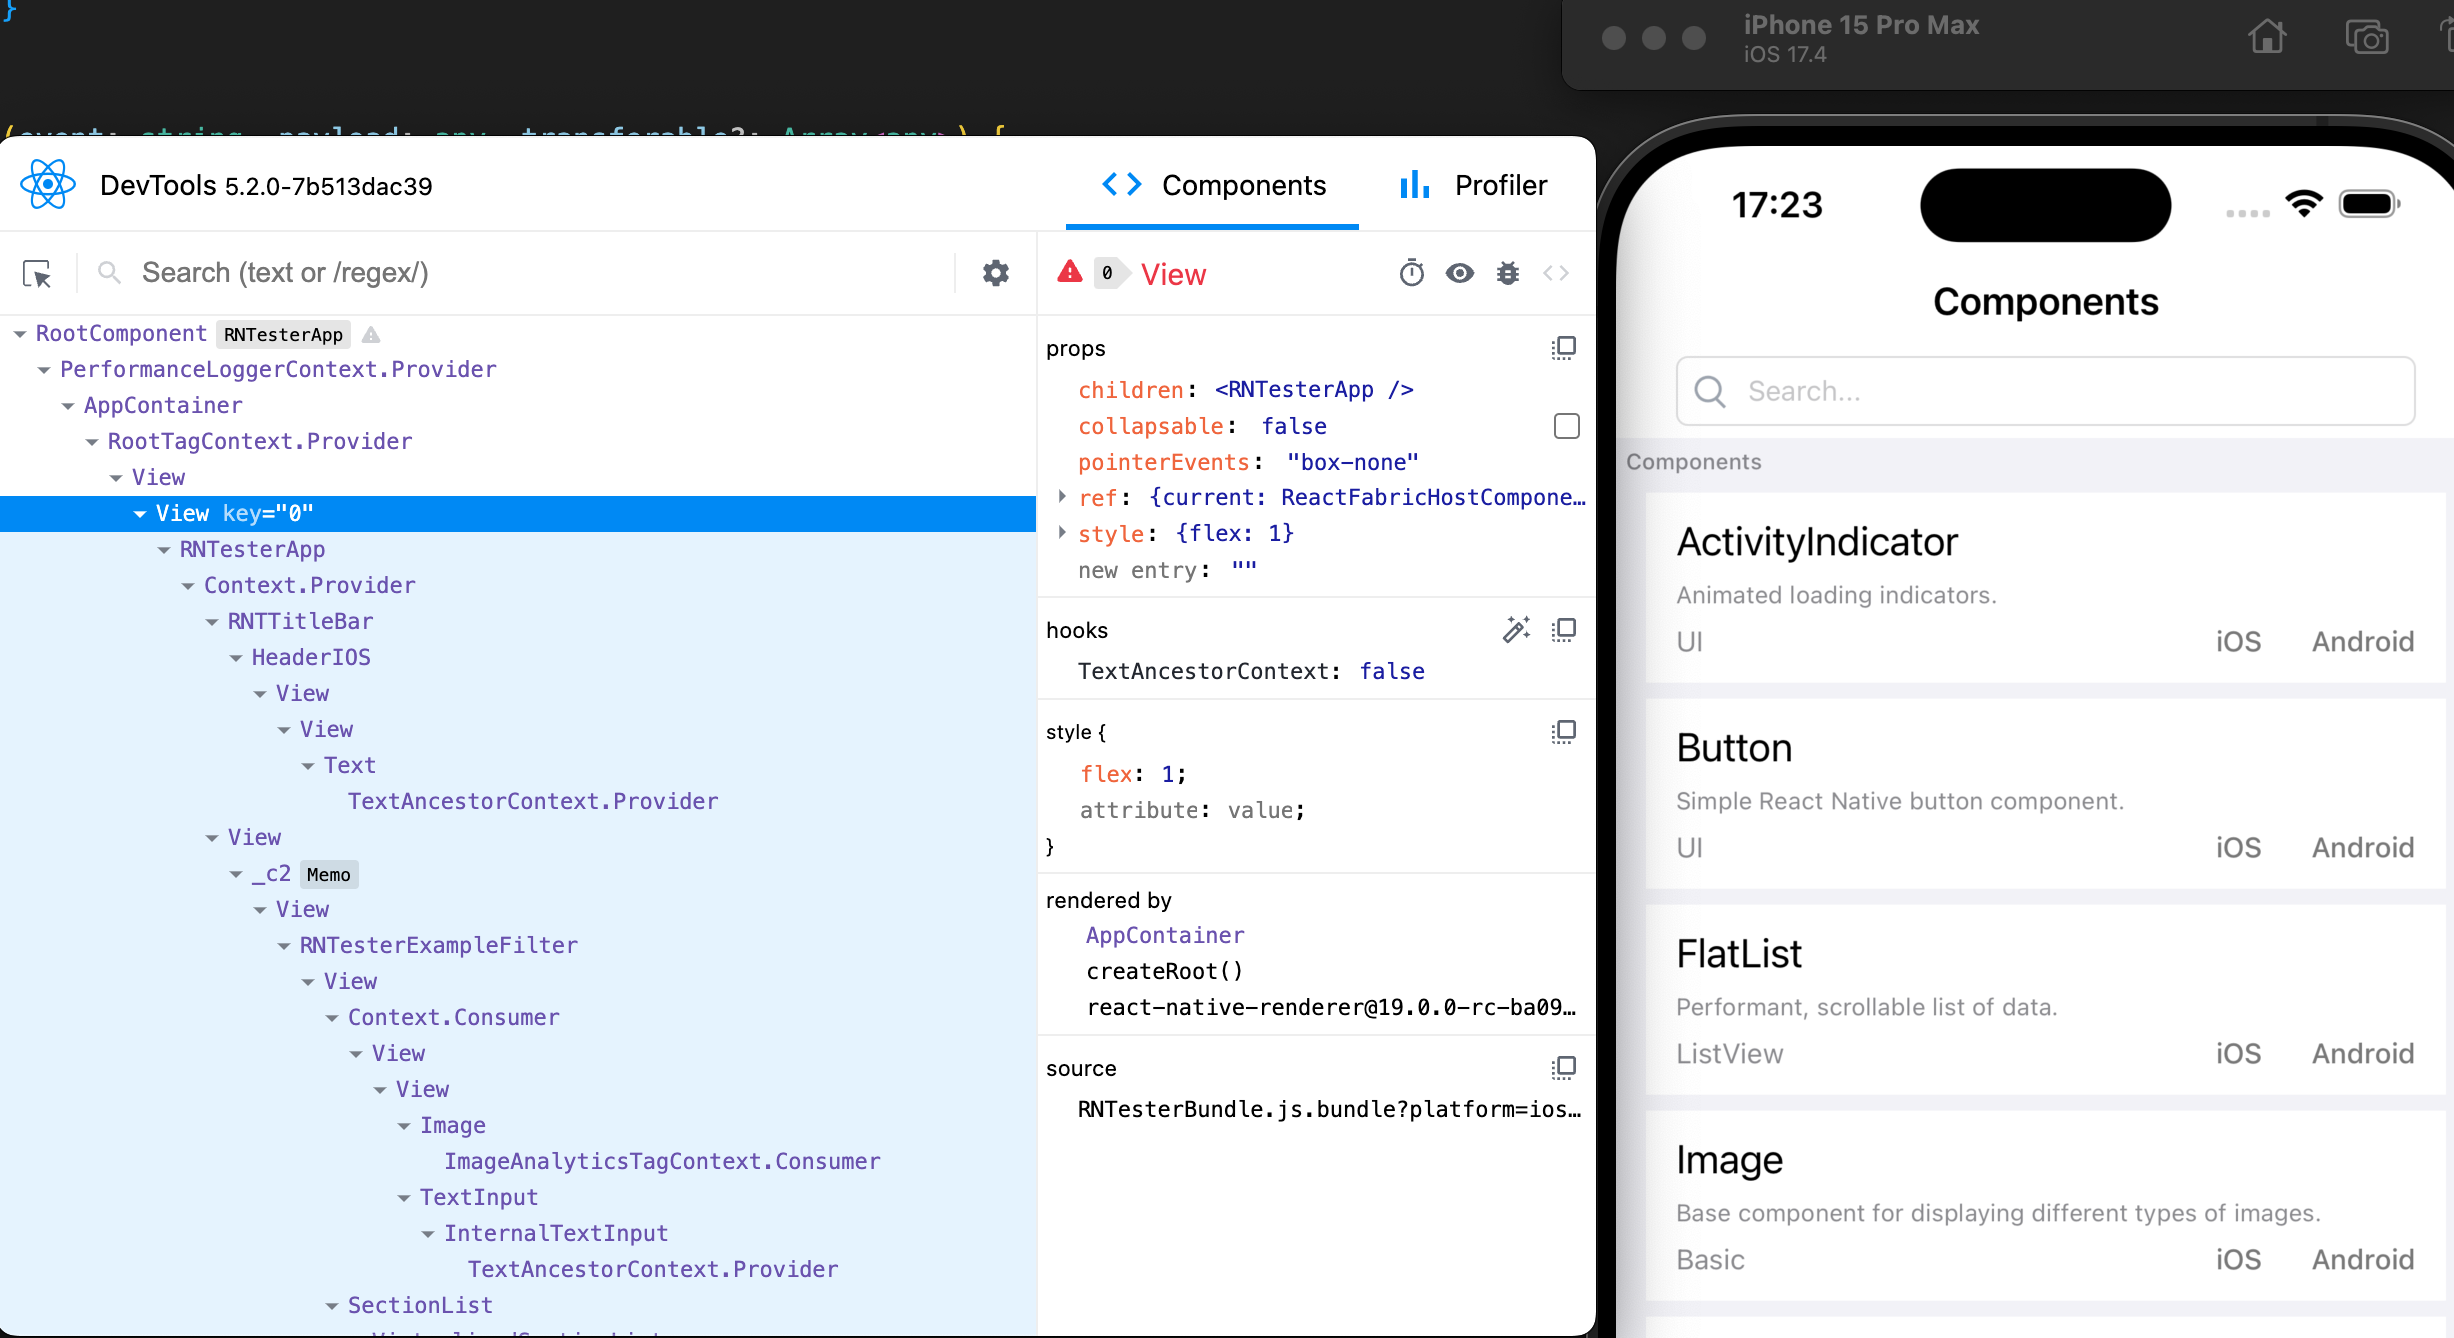Open the ActivityIndicator example card
This screenshot has width=2454, height=1338.
coord(2045,588)
